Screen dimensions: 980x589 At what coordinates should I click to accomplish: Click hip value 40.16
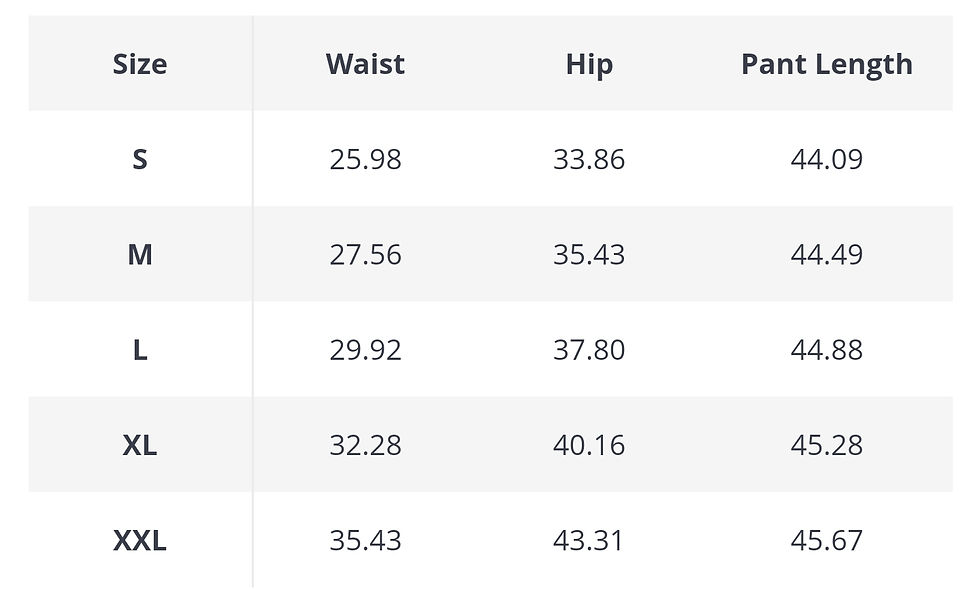click(x=589, y=445)
